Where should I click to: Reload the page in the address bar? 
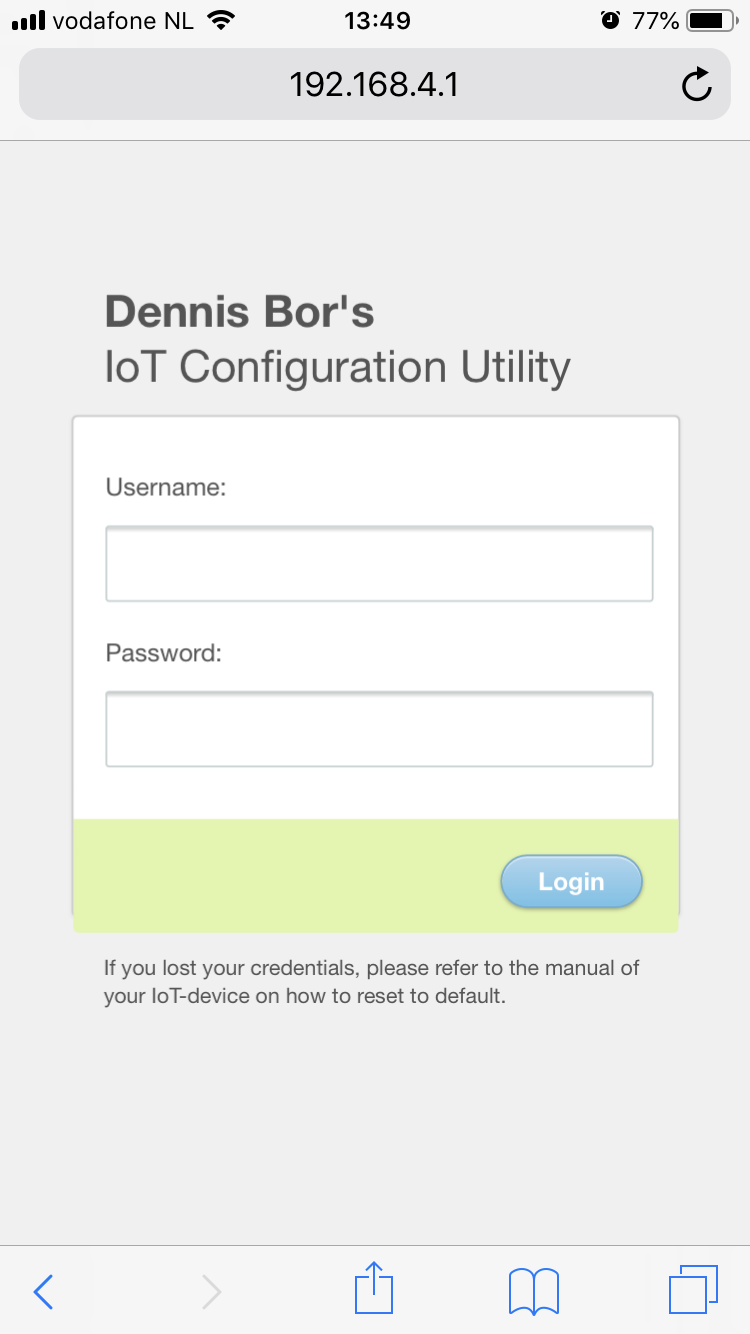coord(696,85)
